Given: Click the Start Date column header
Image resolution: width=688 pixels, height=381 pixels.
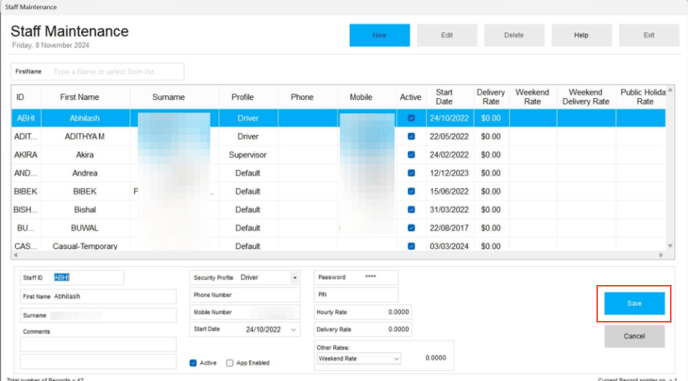Looking at the screenshot, I should tap(444, 97).
